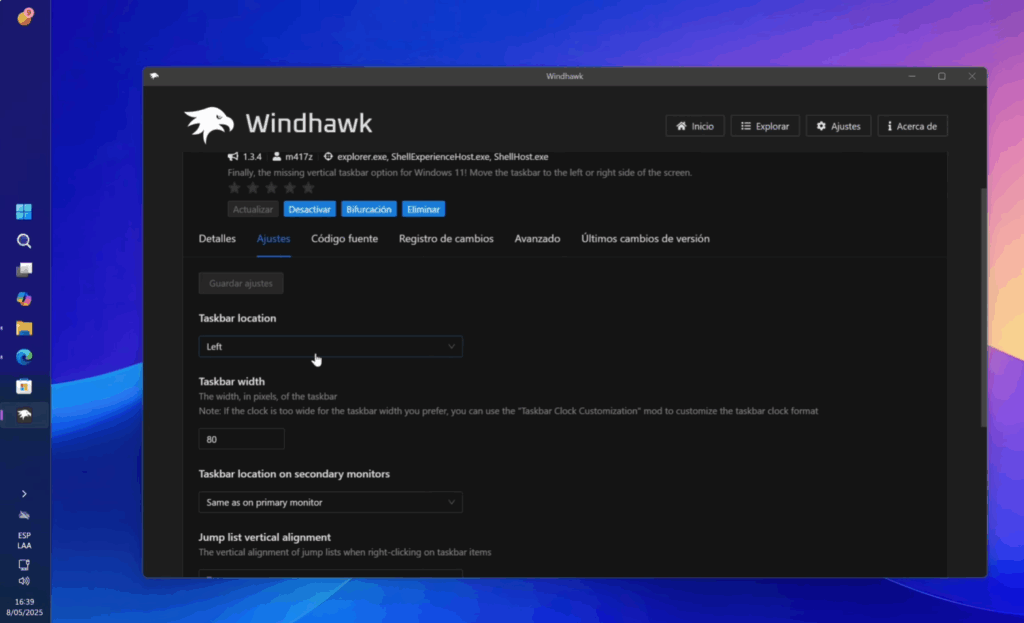Disable the mod with Desactivar
The height and width of the screenshot is (623, 1024).
(x=310, y=209)
